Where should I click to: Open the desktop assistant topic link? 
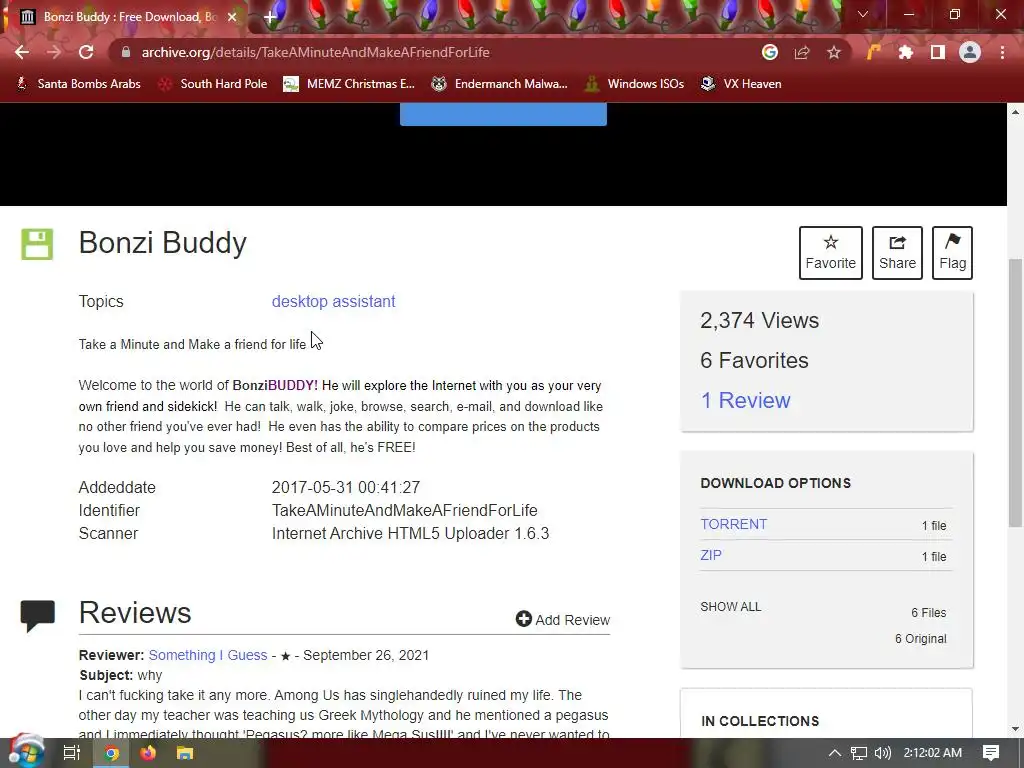coord(333,301)
